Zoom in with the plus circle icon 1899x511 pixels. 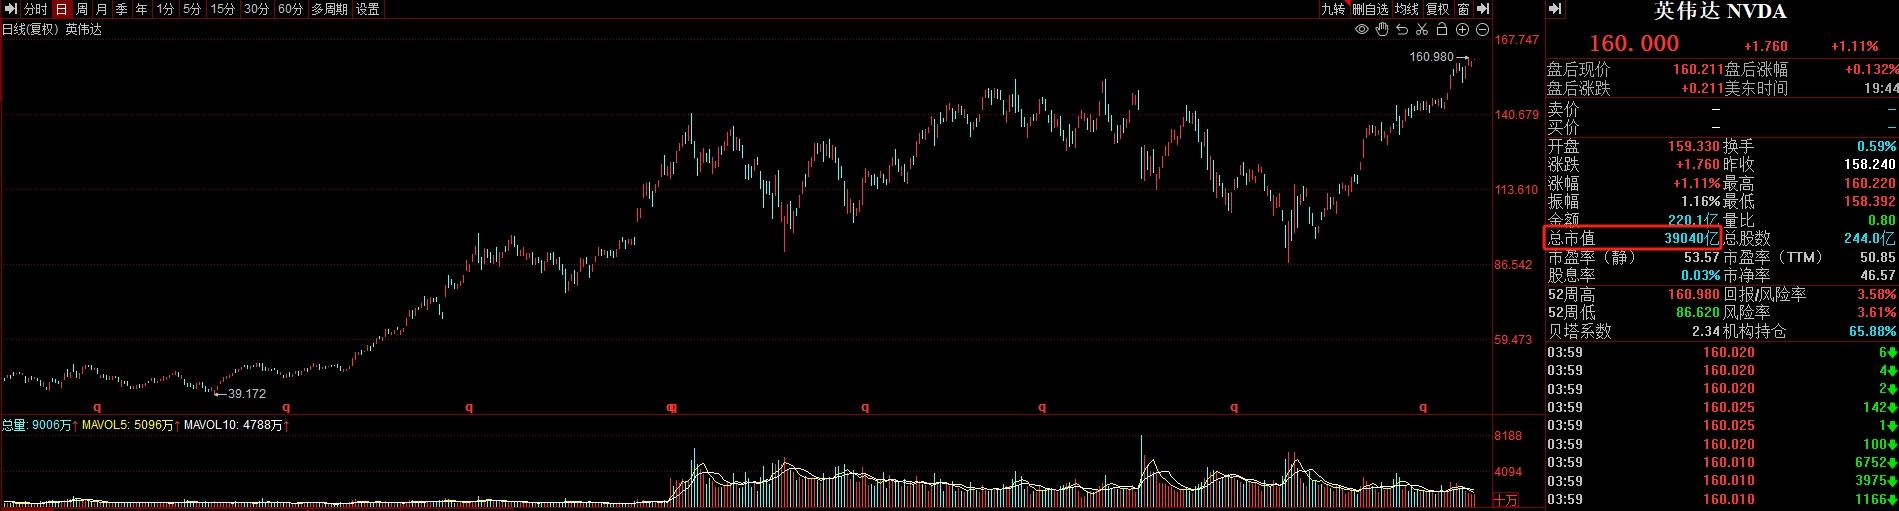(1462, 30)
